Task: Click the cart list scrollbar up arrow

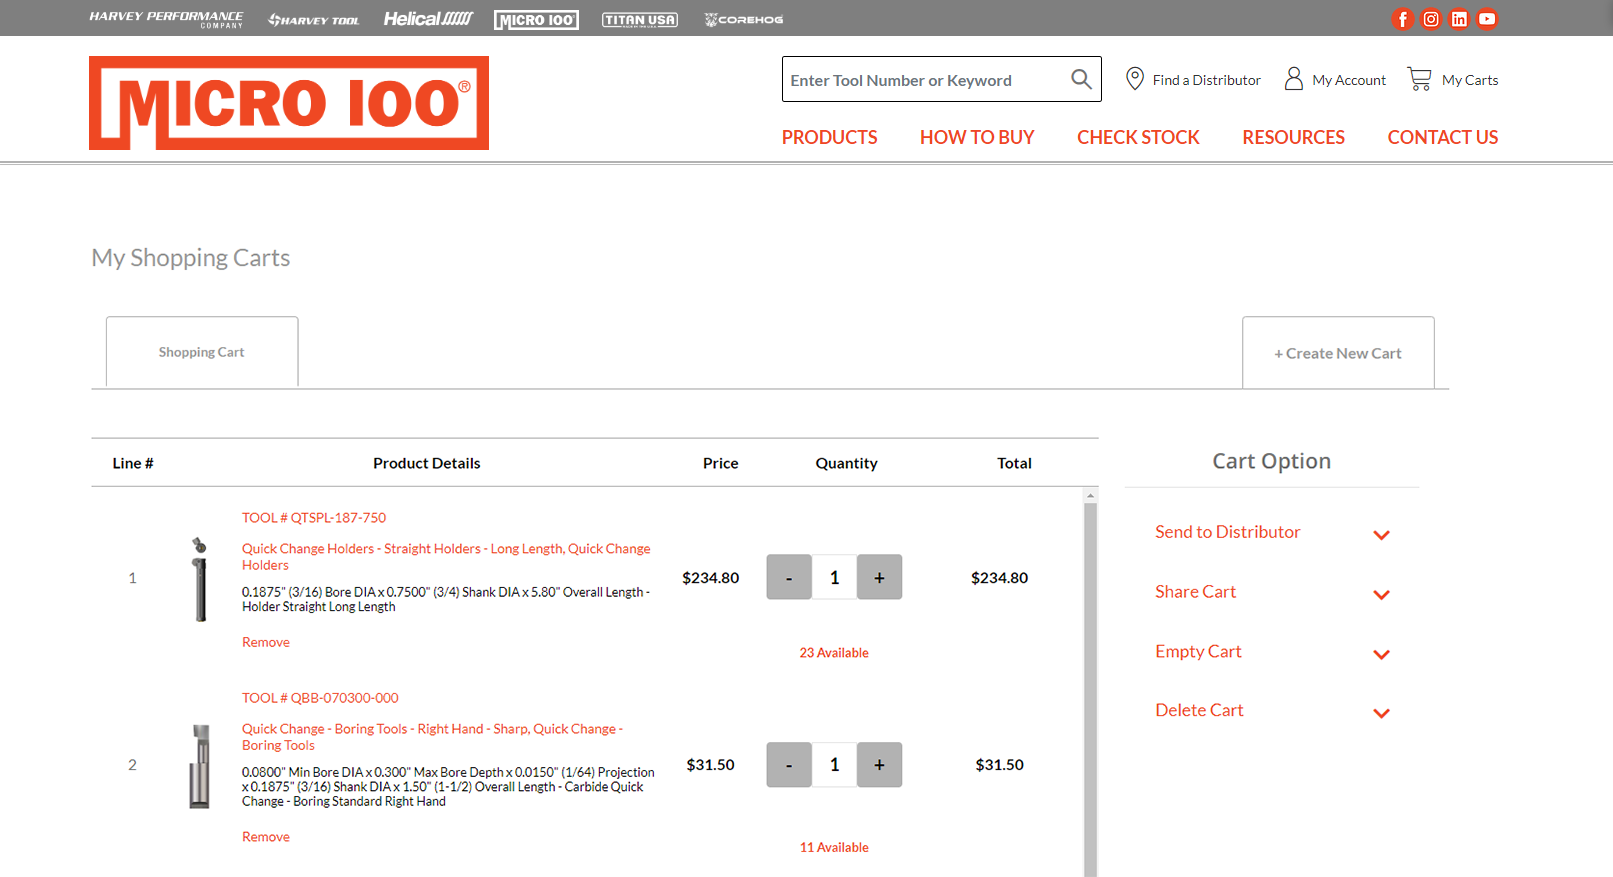Action: pyautogui.click(x=1091, y=495)
